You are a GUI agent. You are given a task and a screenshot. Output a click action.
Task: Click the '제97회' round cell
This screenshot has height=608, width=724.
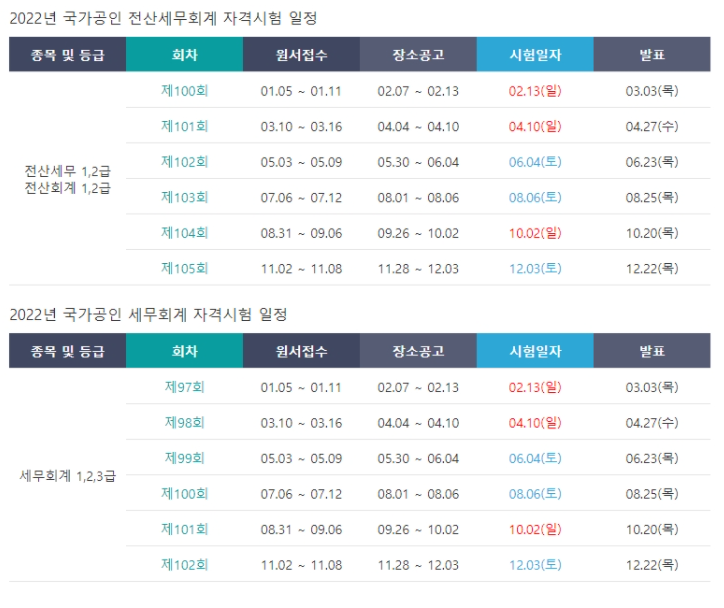(184, 387)
